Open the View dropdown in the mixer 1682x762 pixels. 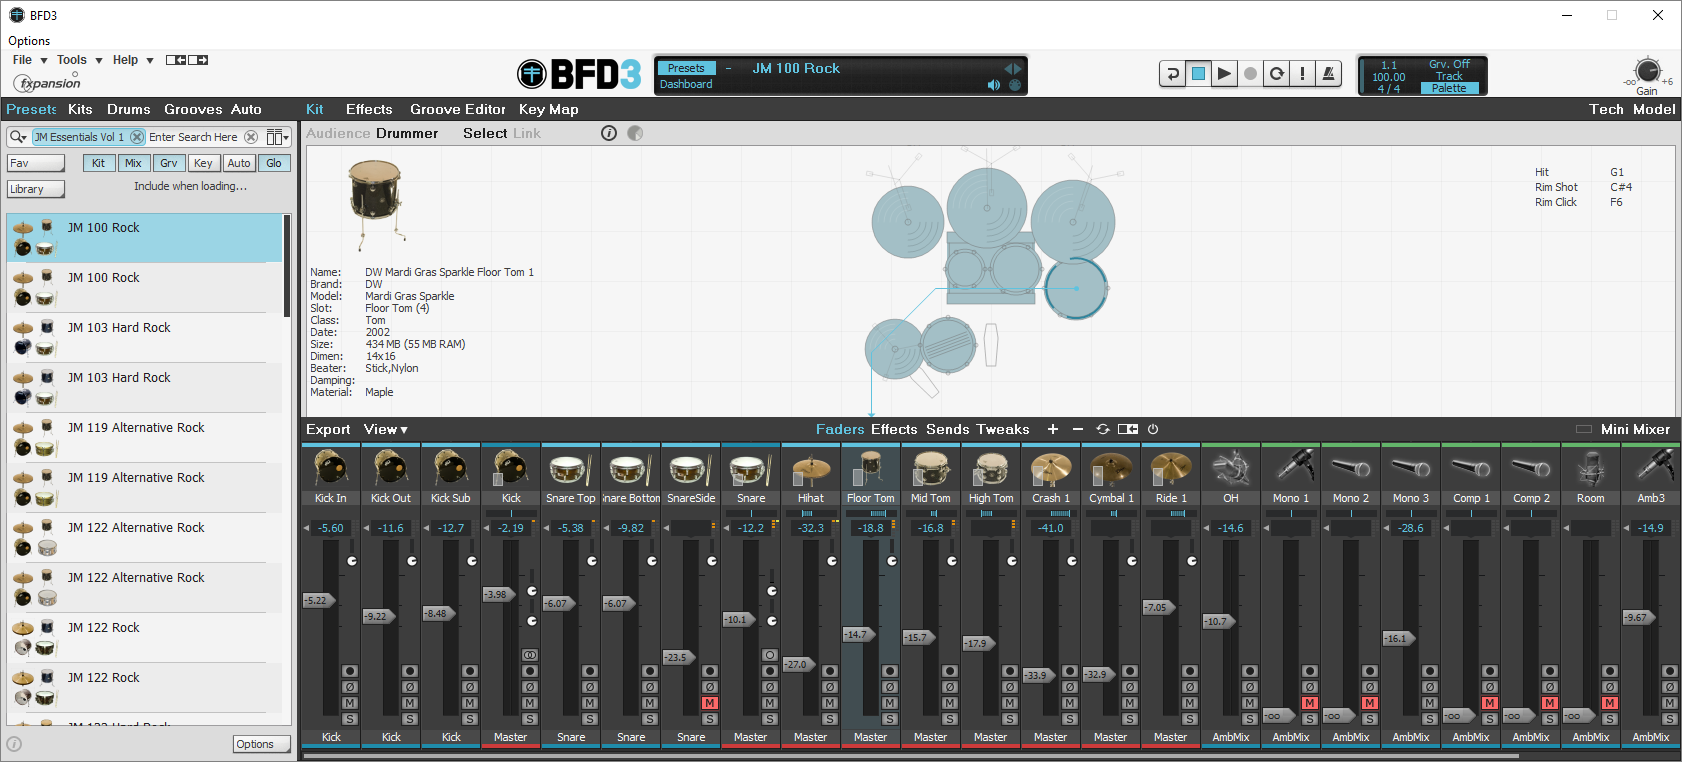pos(386,429)
